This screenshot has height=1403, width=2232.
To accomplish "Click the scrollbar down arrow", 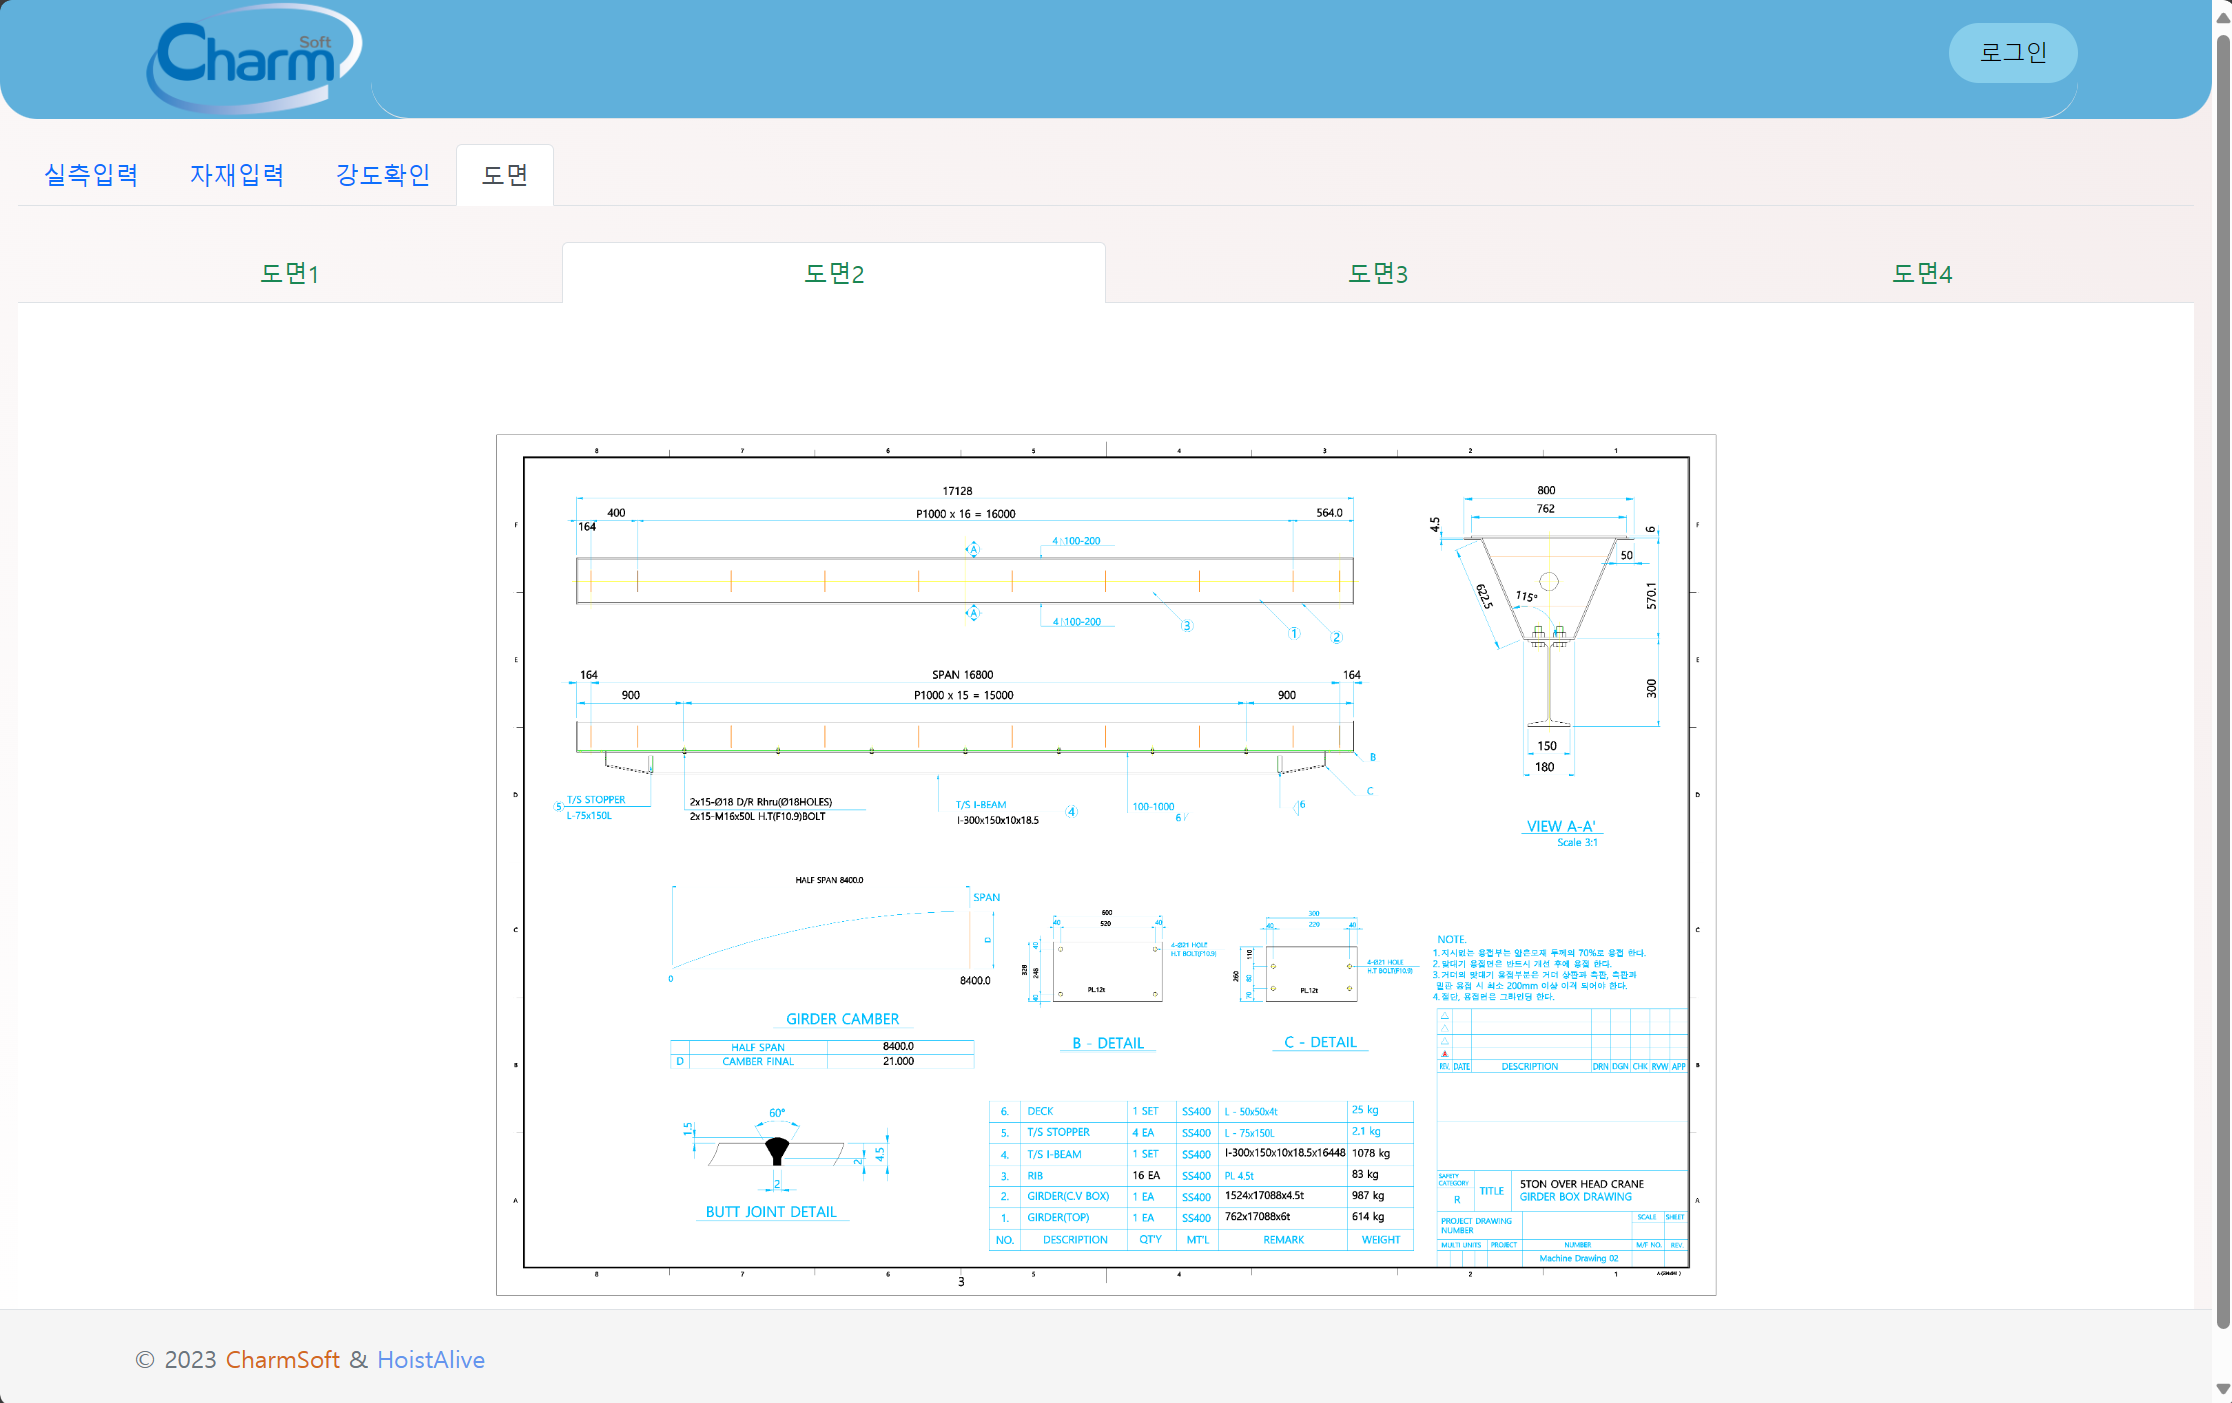I will (x=2222, y=1389).
